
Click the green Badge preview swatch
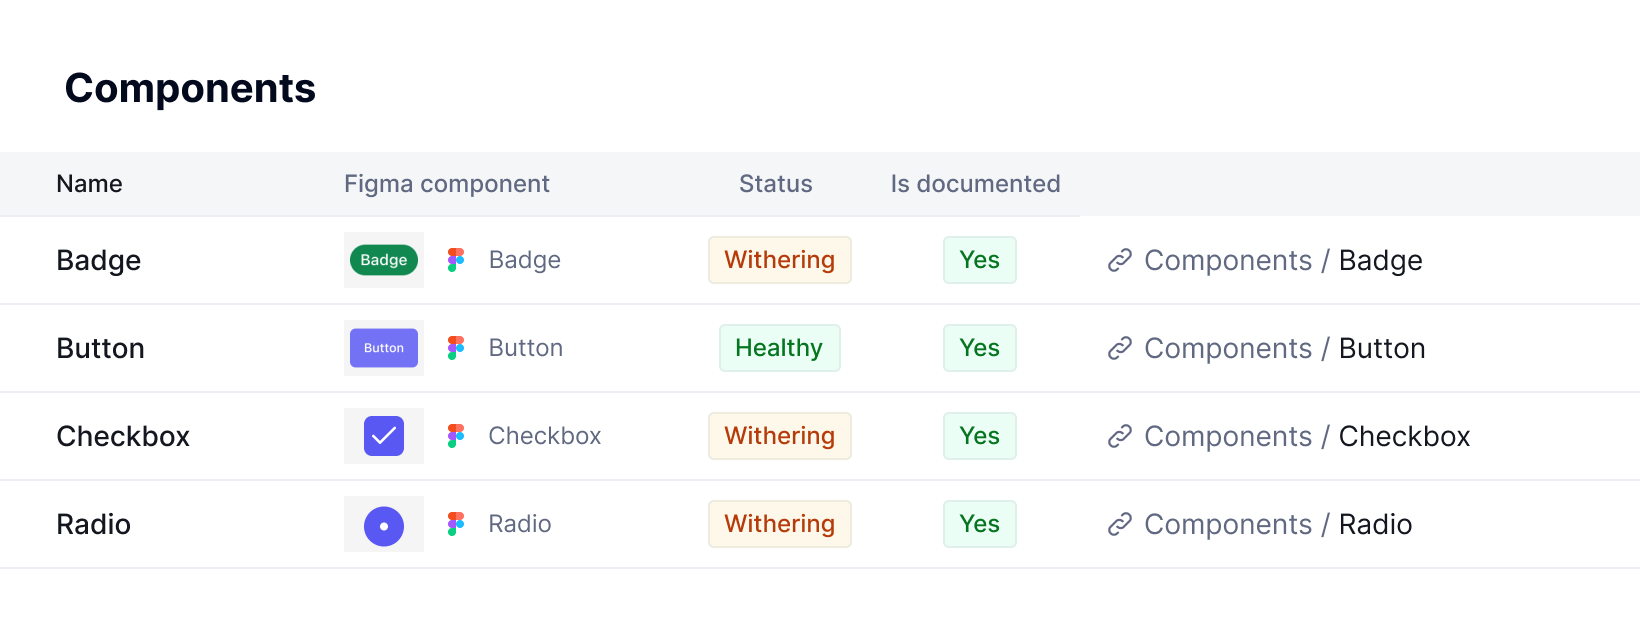coord(383,259)
